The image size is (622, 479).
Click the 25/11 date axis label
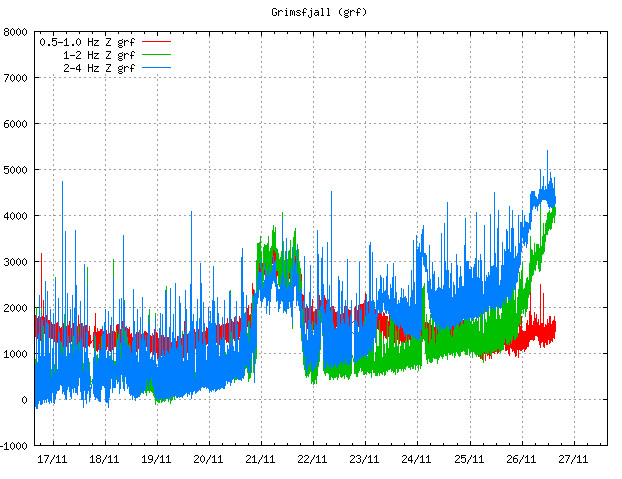point(469,459)
